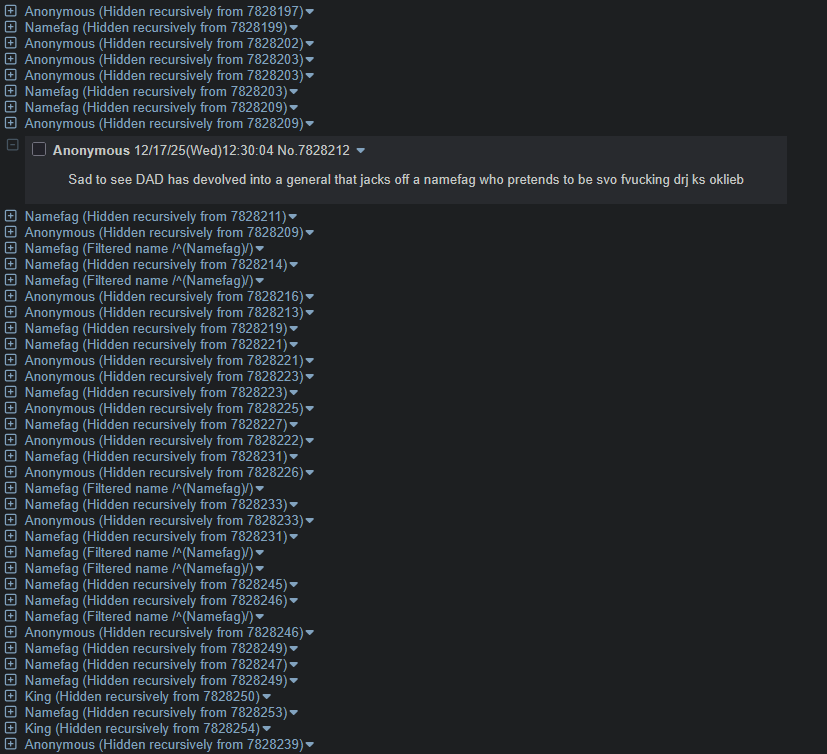Show hidden post from 7828197 with plus icon
The image size is (827, 754).
[11, 11]
